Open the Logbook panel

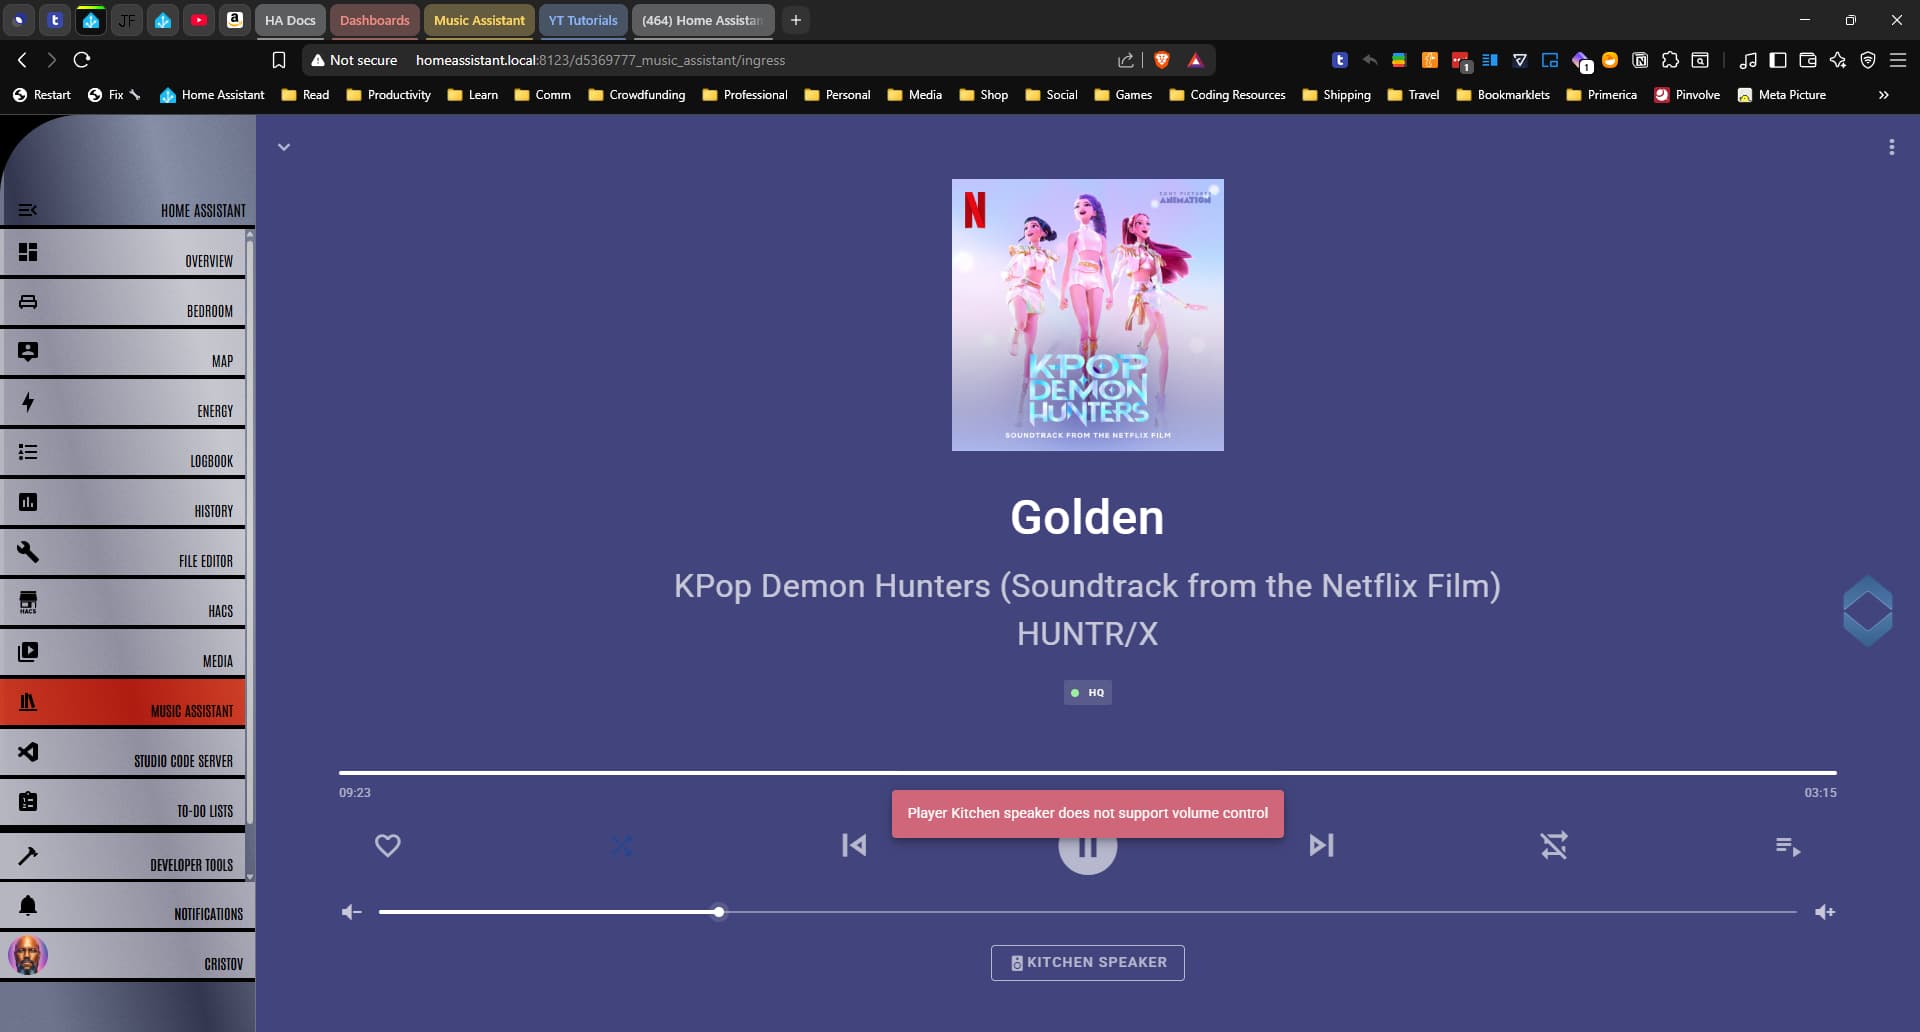(124, 454)
